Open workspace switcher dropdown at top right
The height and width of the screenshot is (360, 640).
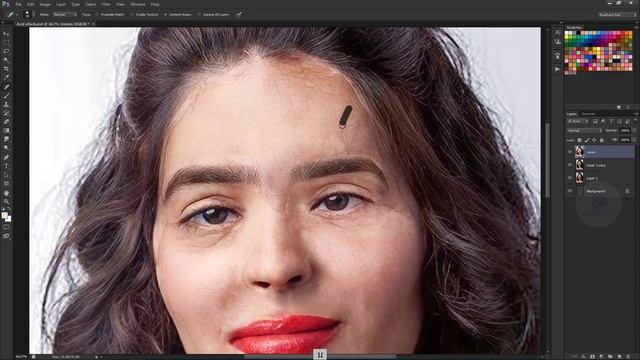(618, 14)
